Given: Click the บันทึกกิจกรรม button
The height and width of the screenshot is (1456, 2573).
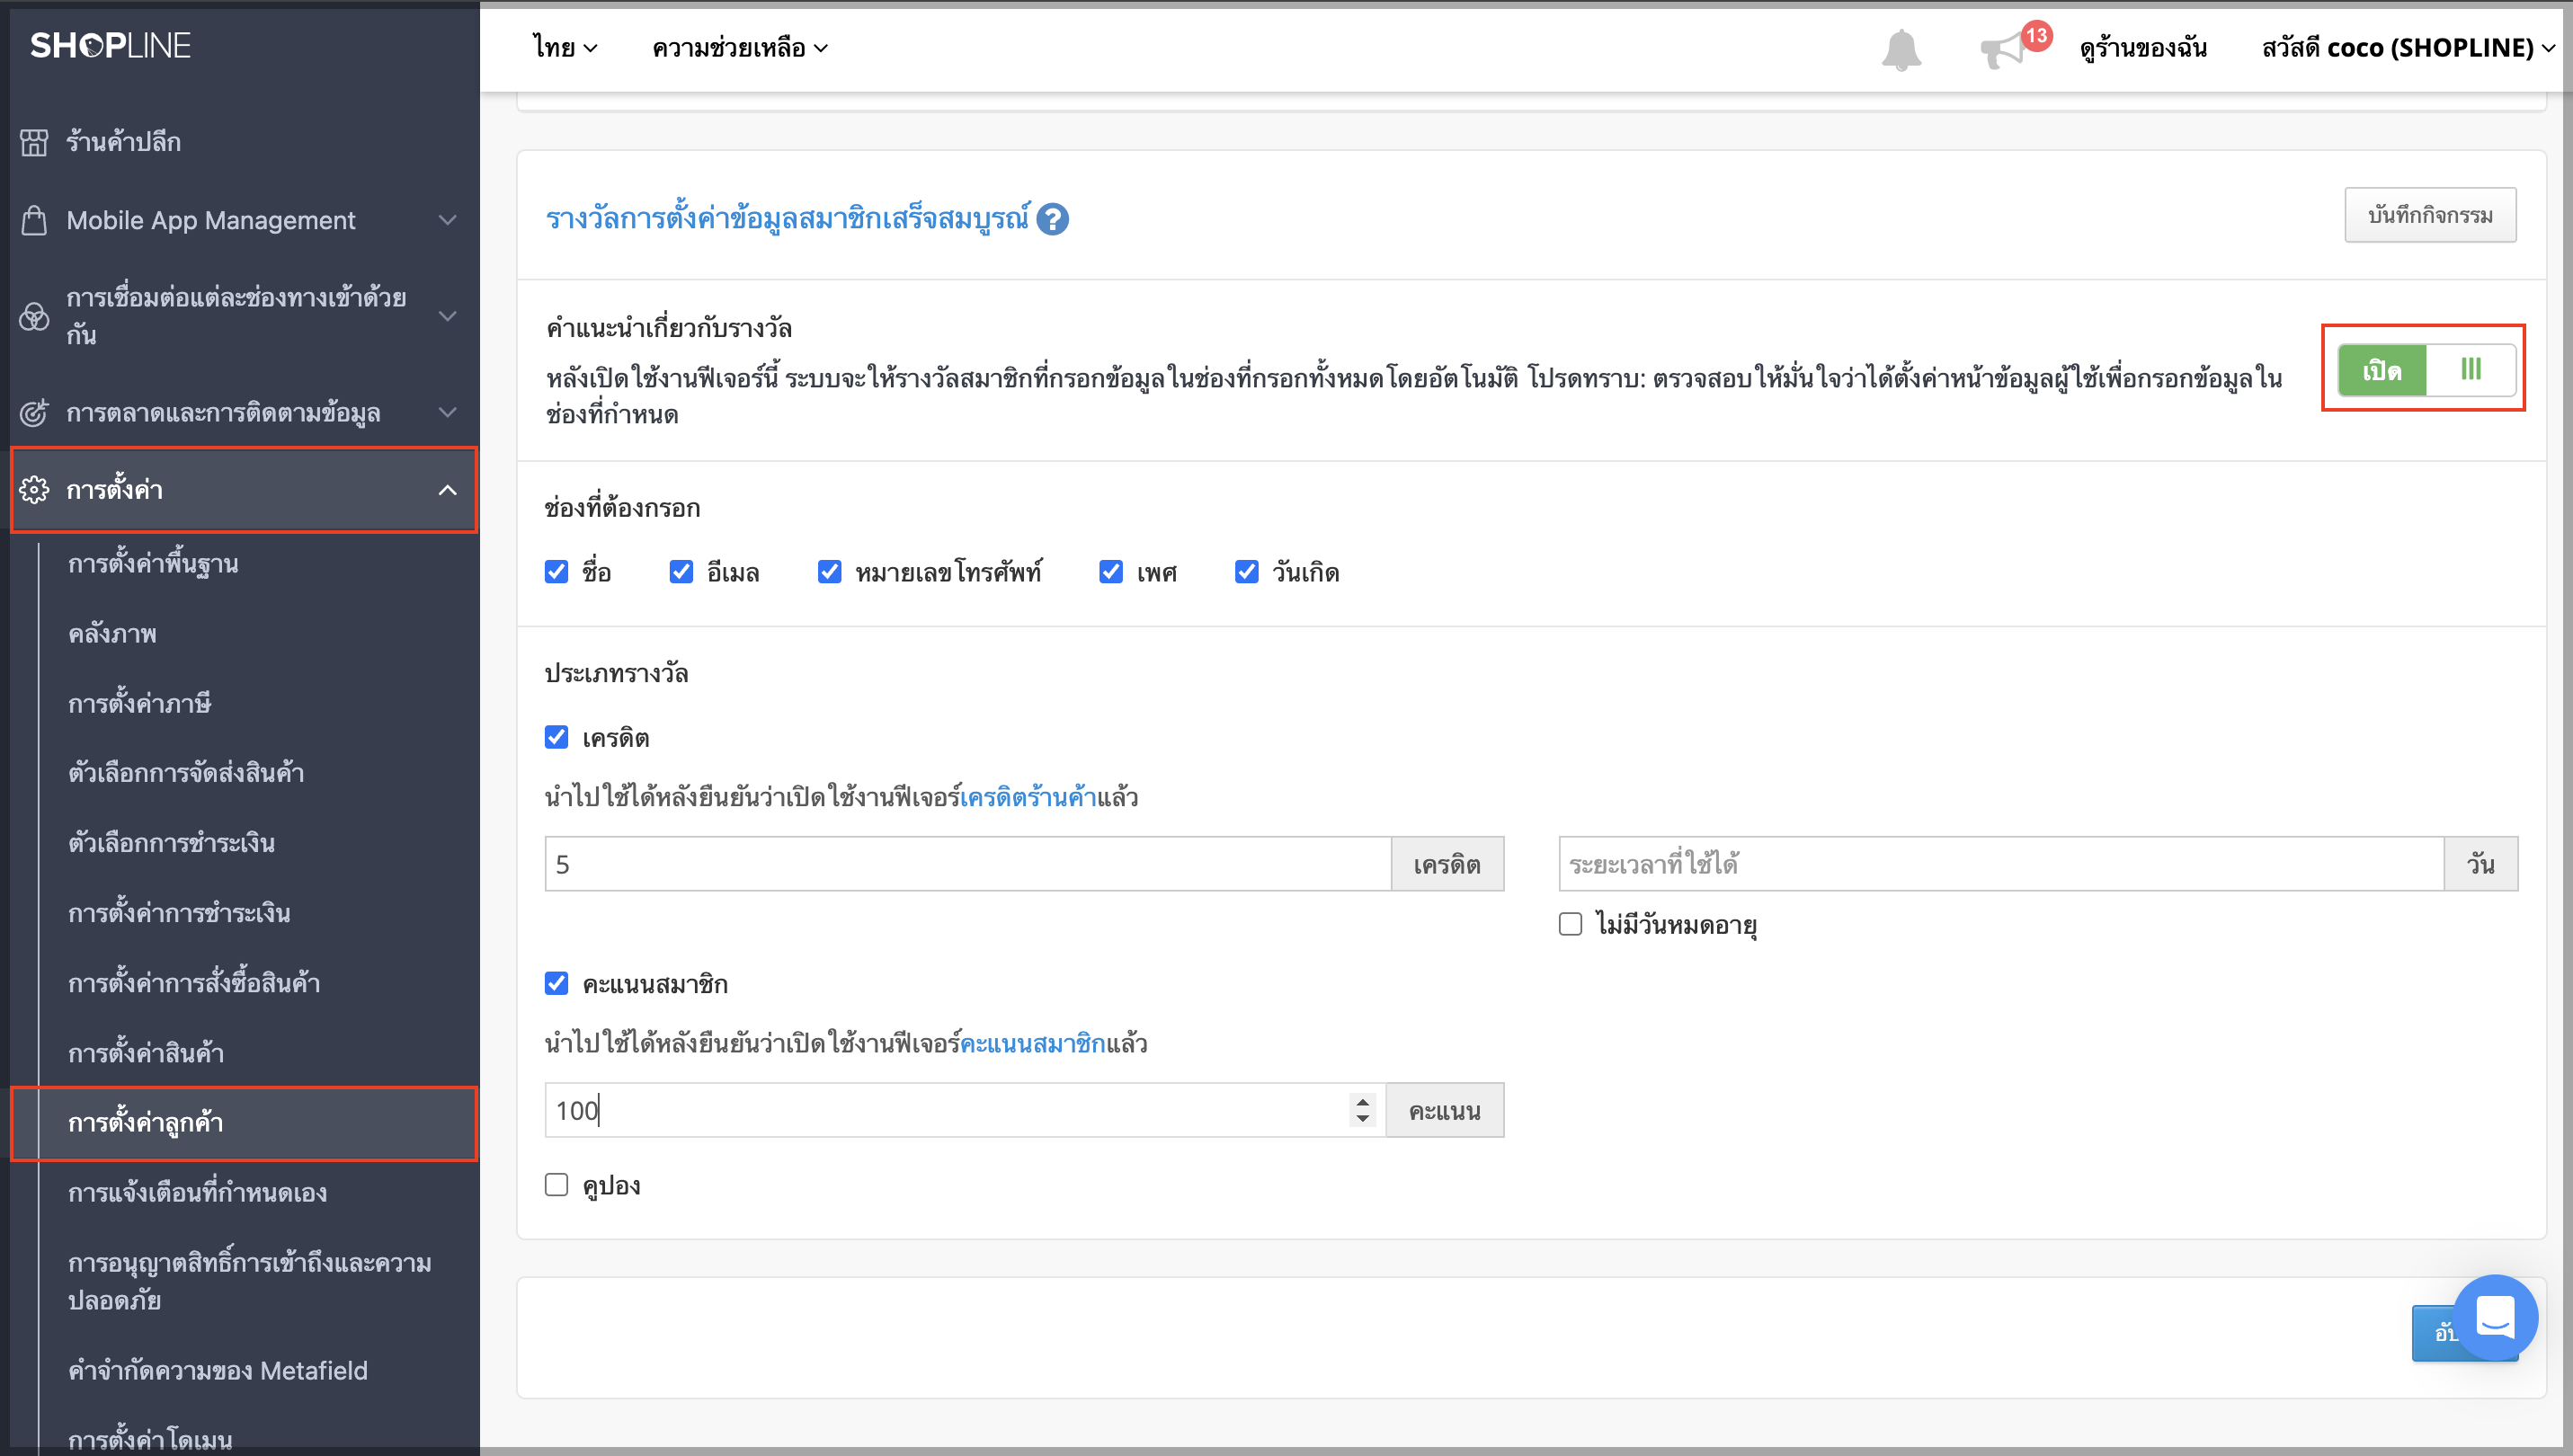Looking at the screenshot, I should [2430, 215].
